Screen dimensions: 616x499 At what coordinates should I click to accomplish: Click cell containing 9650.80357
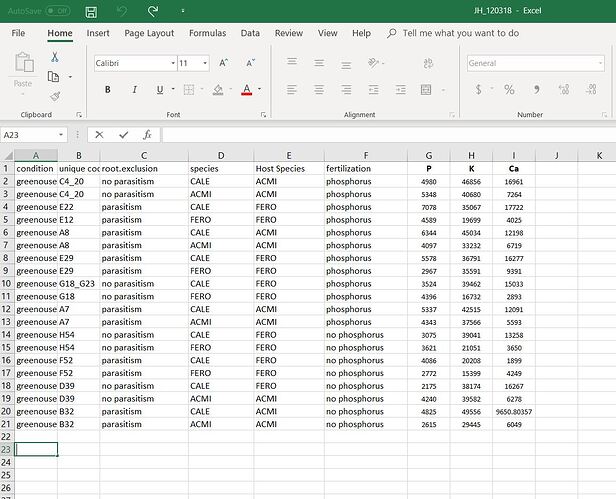[514, 412]
